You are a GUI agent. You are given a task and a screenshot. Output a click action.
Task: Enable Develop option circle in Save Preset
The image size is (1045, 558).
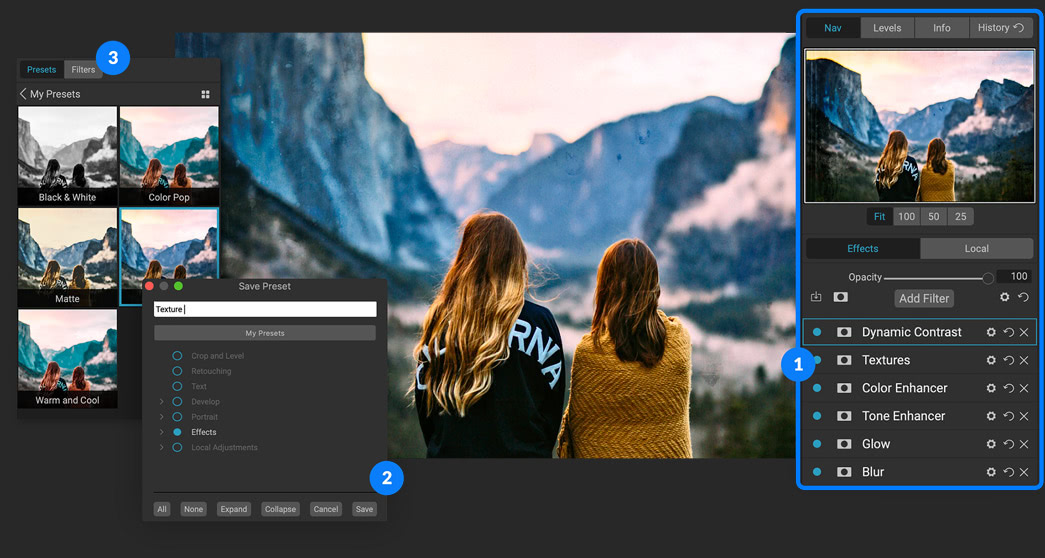[177, 402]
